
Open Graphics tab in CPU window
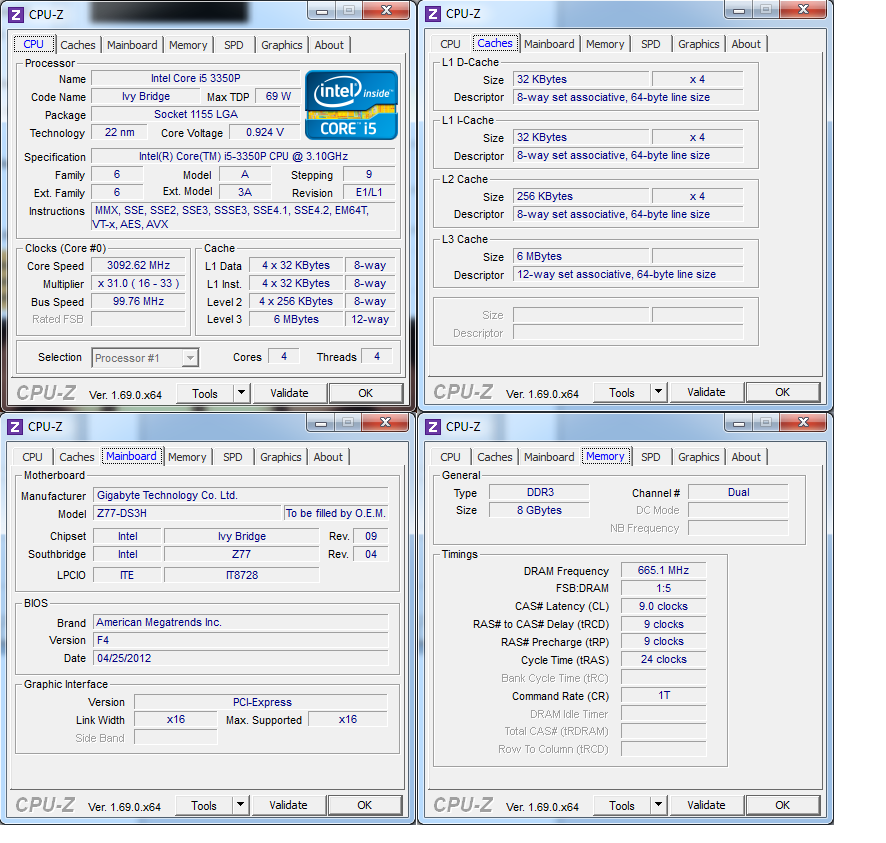pos(281,45)
